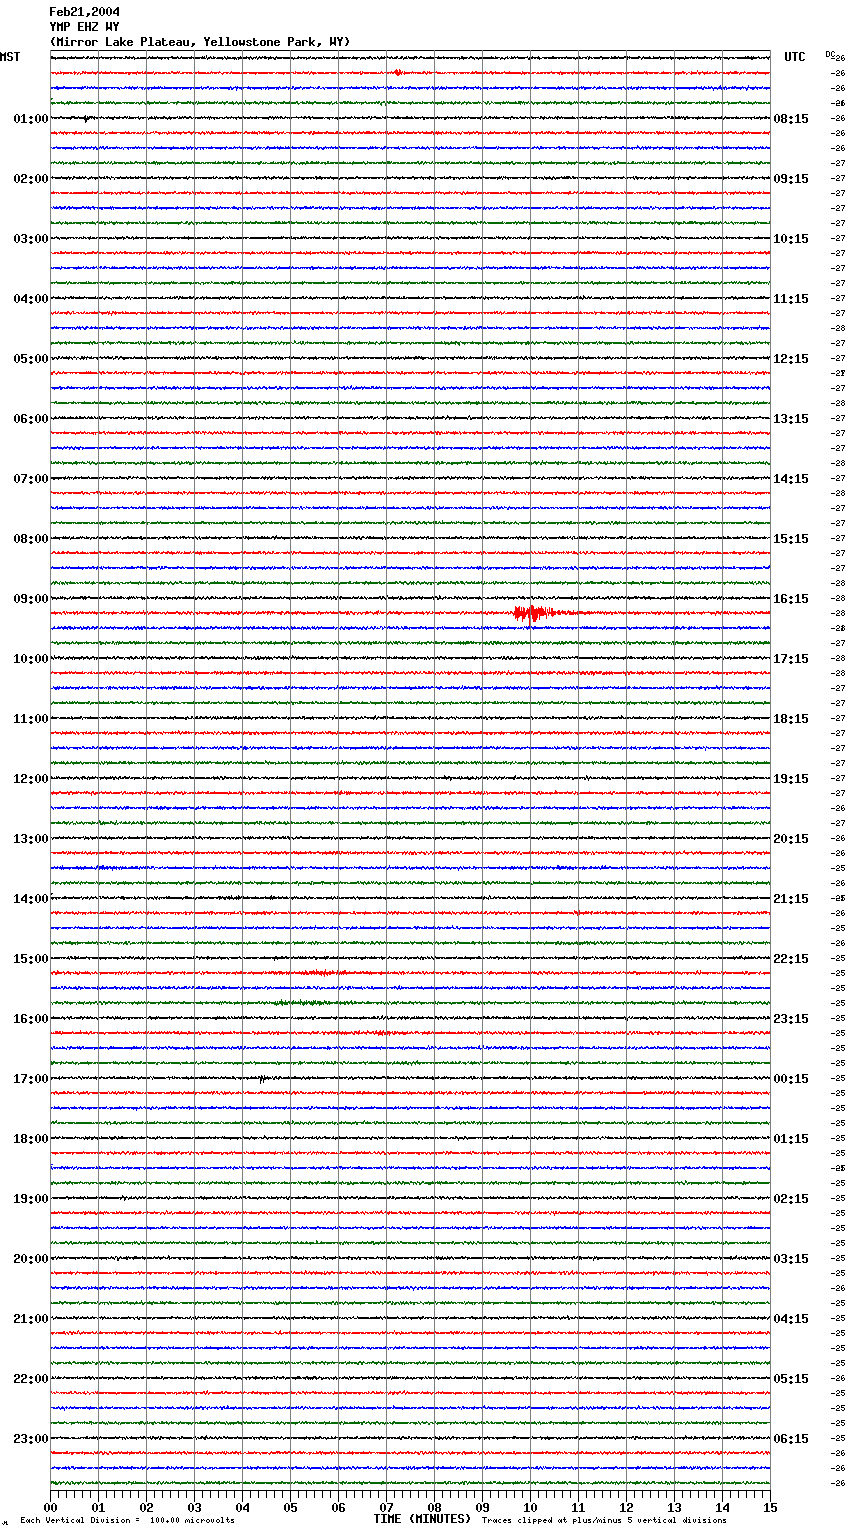
Task: Click the 09:00 MST time label
Action: click(x=31, y=599)
